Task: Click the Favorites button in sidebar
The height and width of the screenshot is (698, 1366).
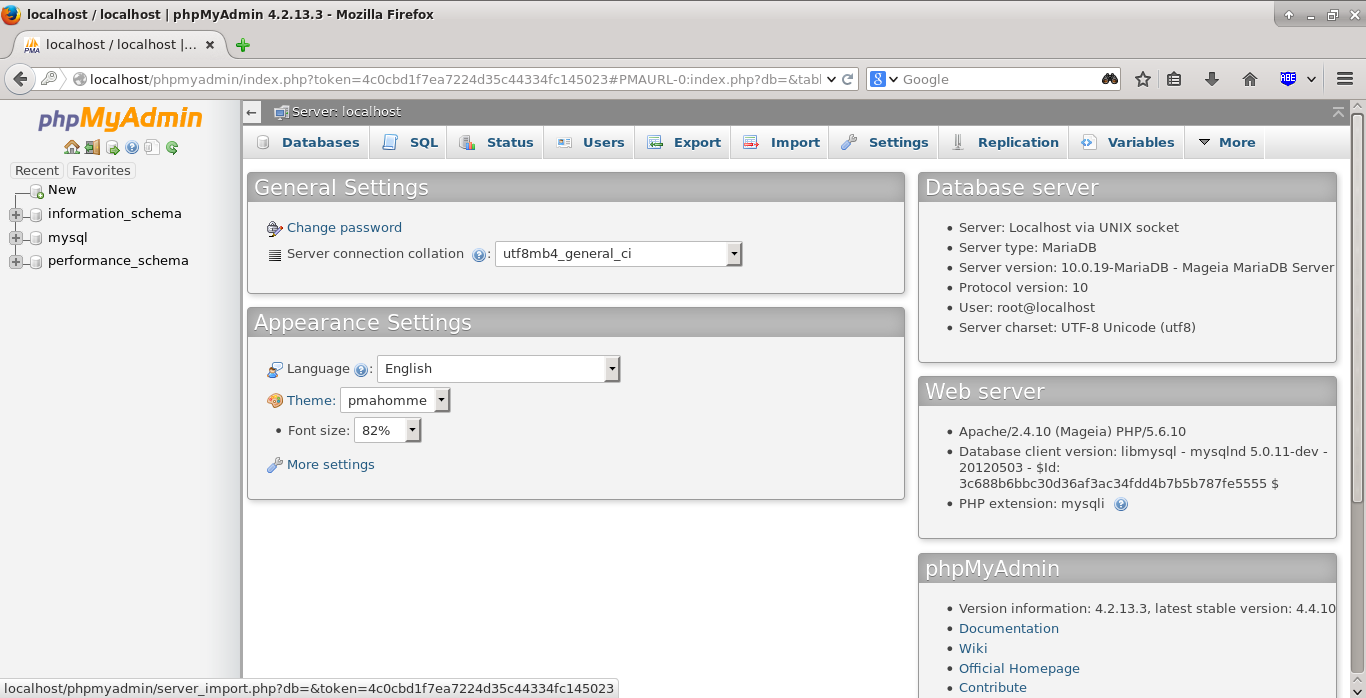Action: 101,171
